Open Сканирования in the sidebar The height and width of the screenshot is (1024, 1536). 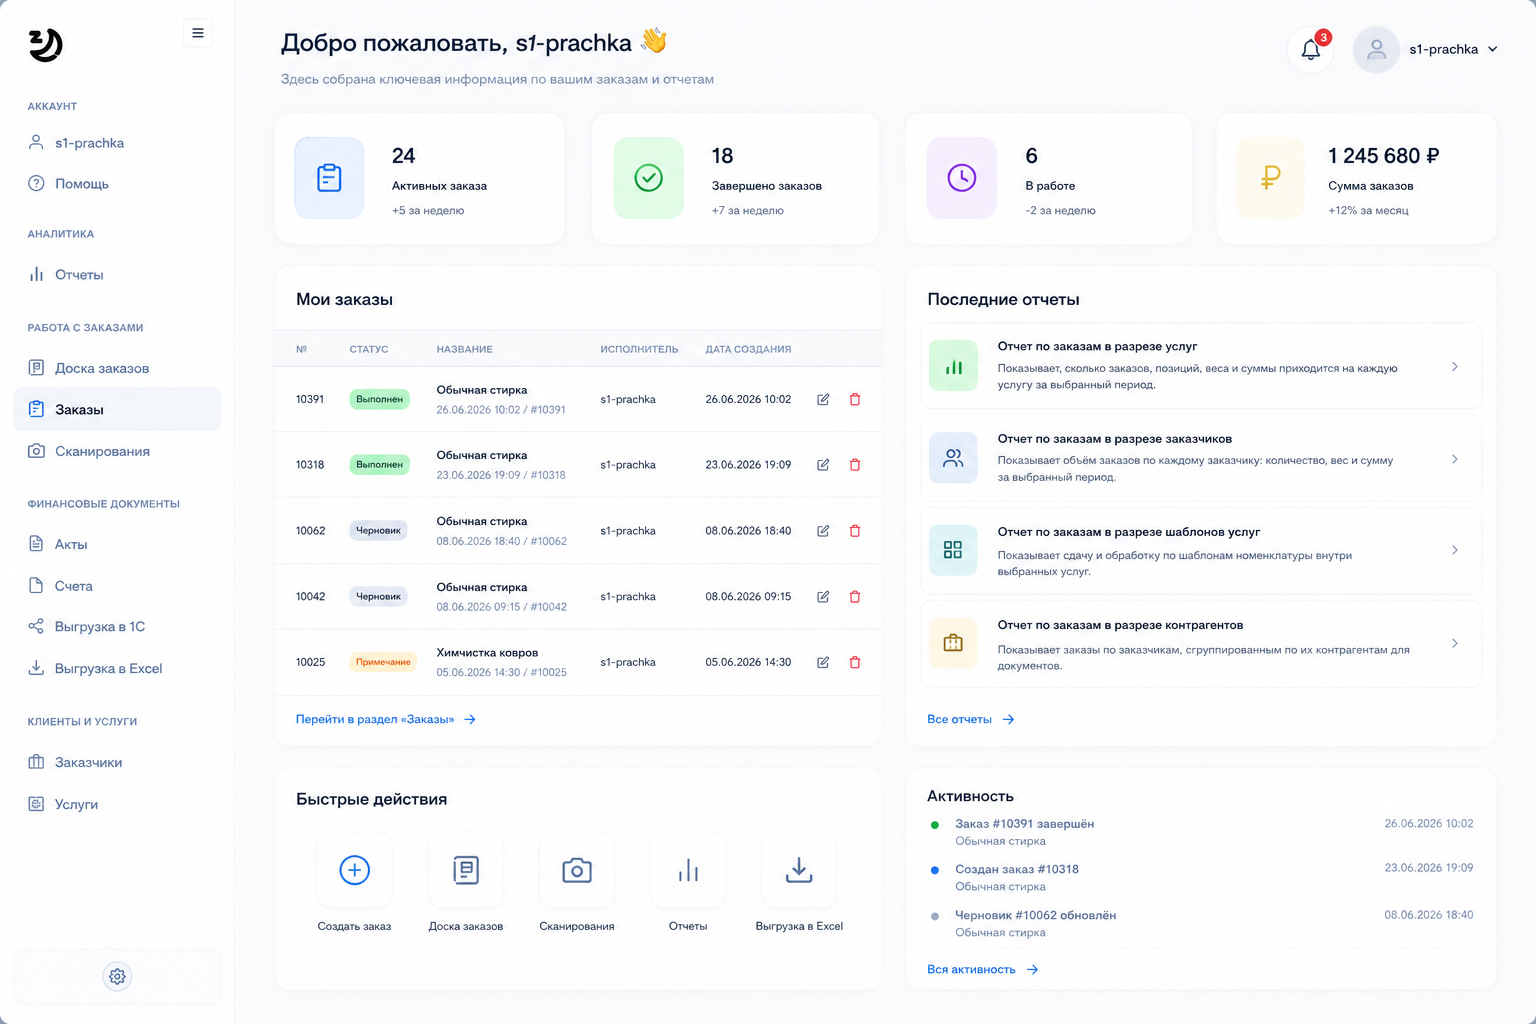(117, 451)
